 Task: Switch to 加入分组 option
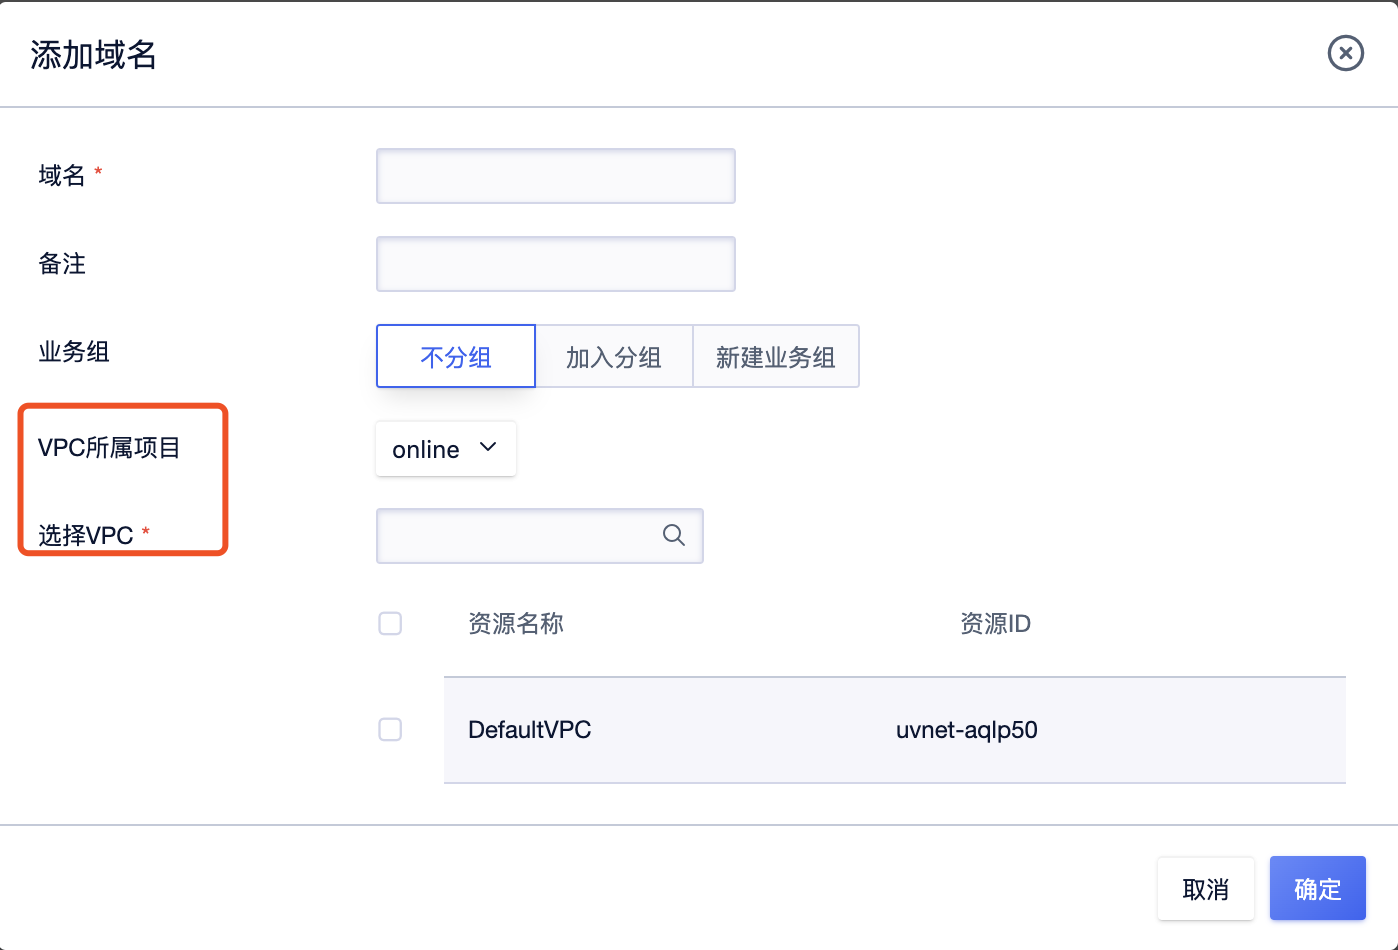(x=614, y=357)
